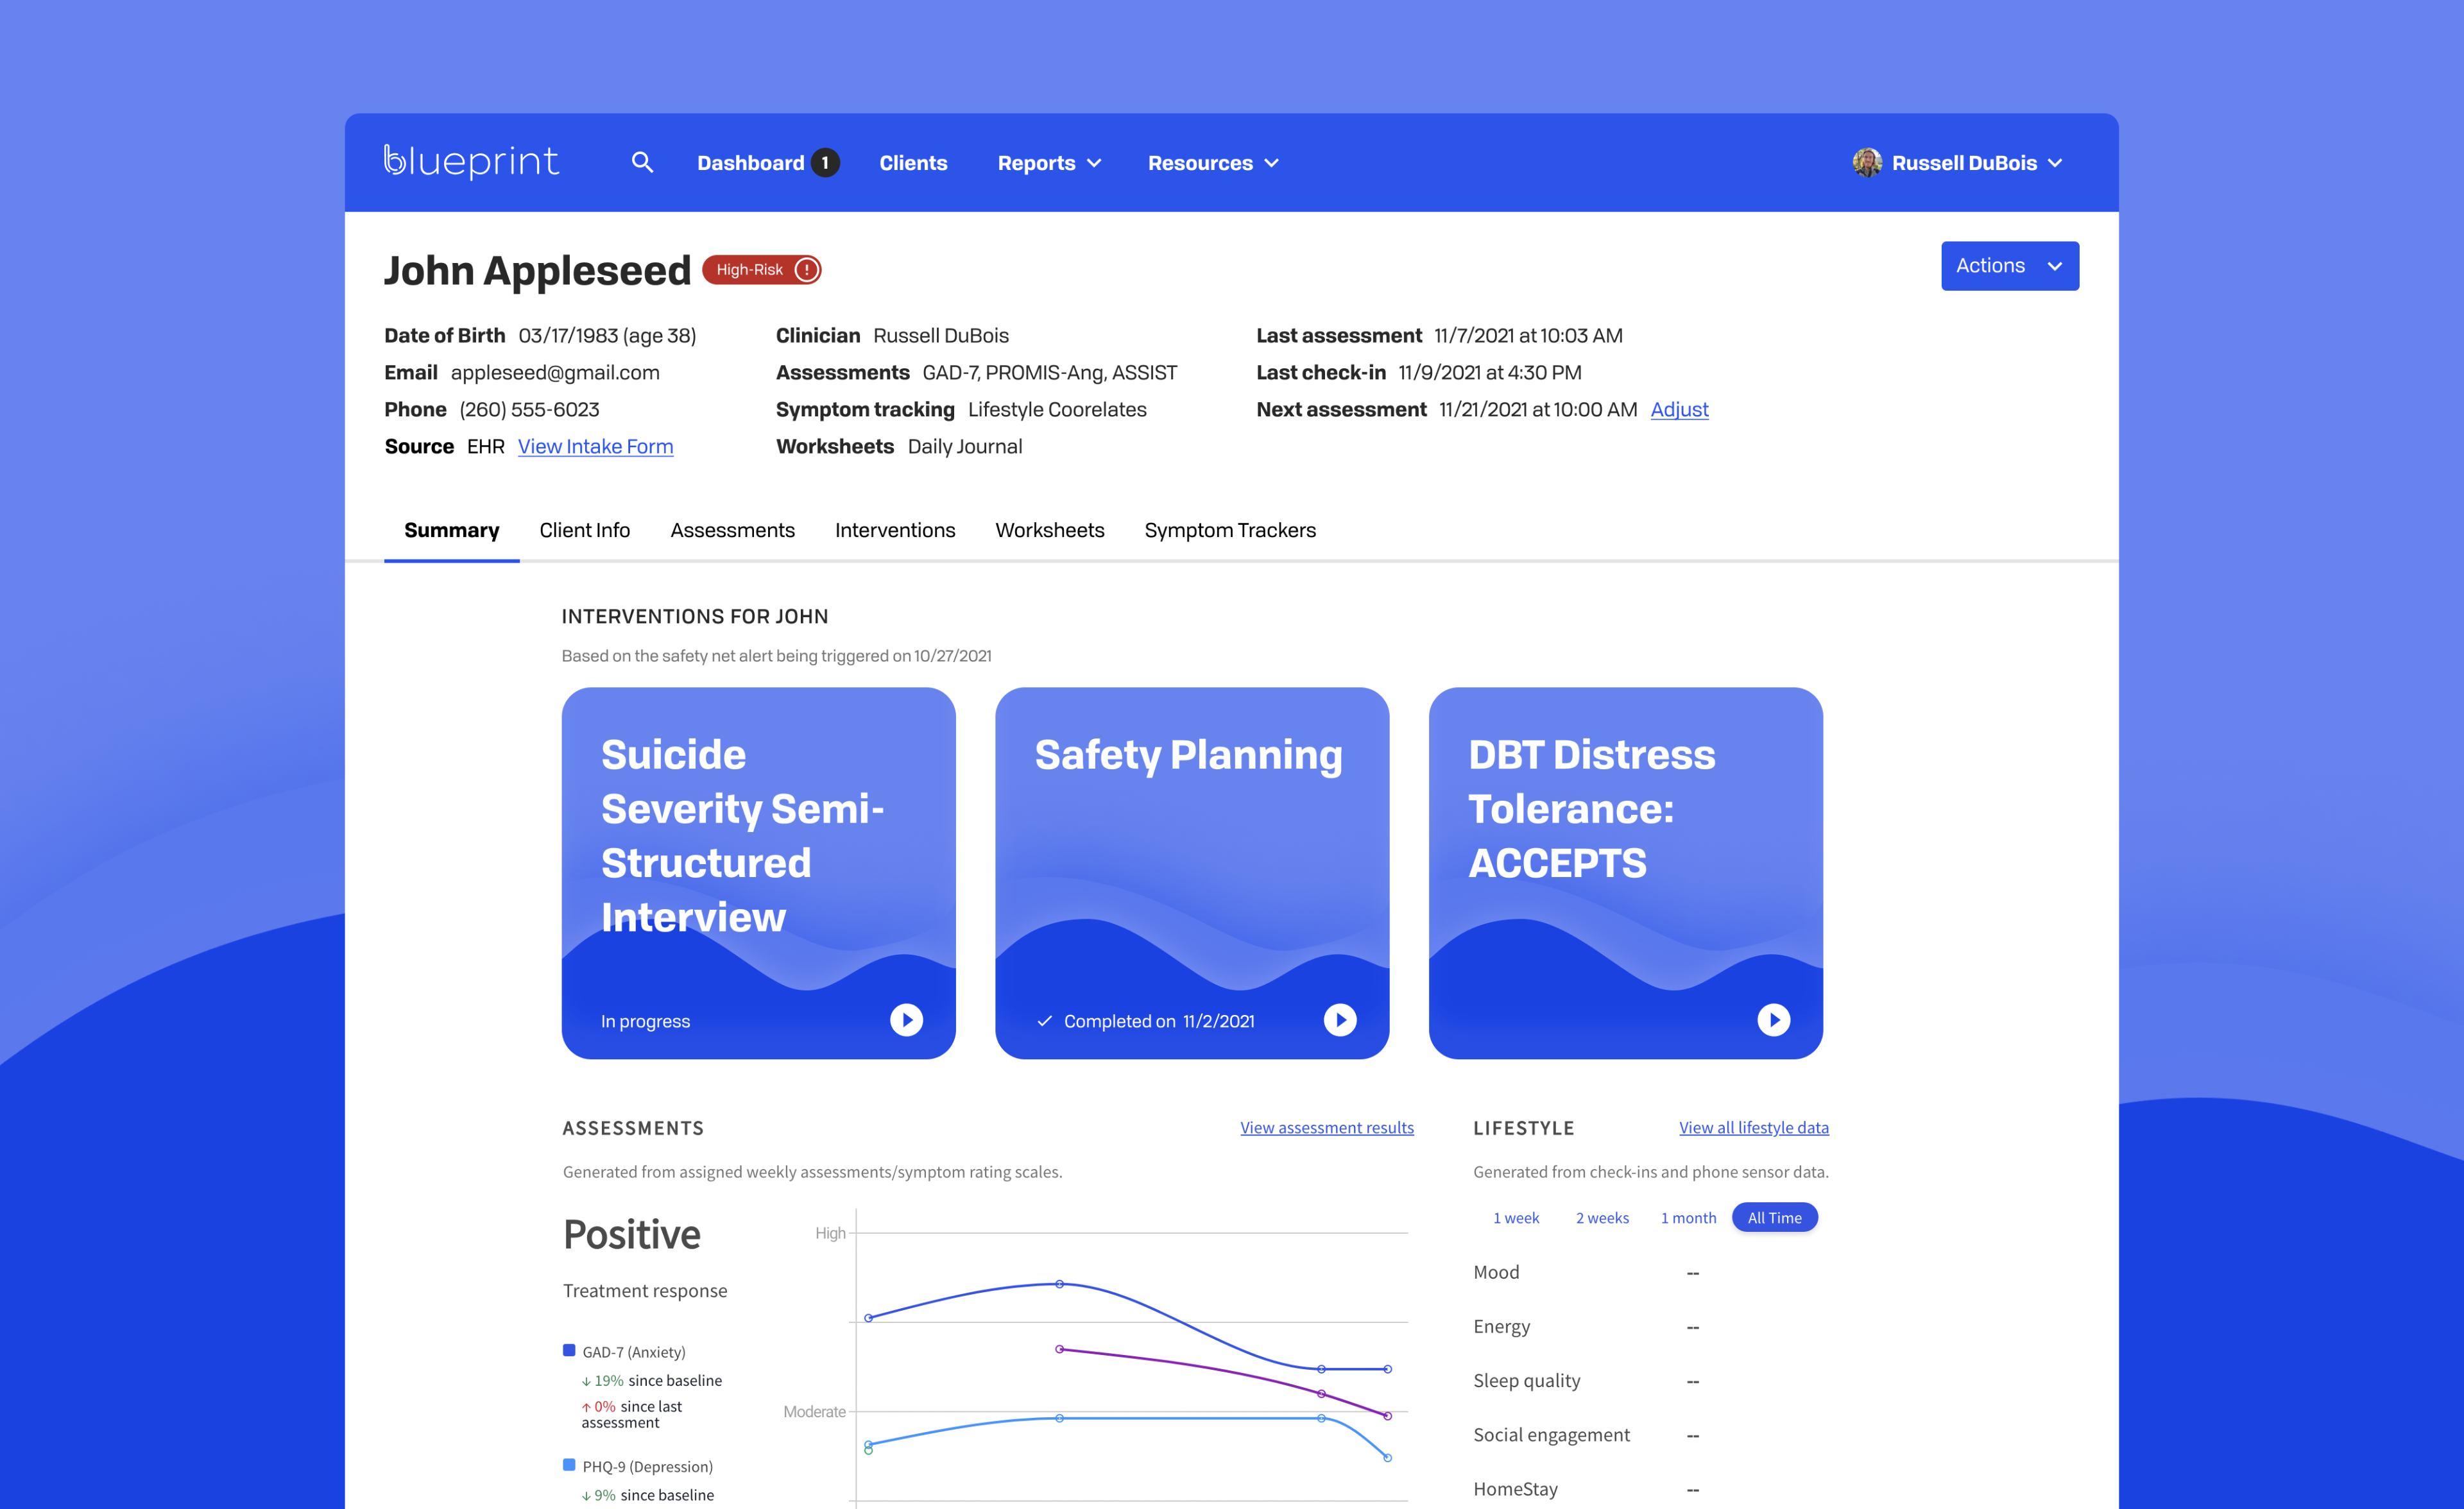
Task: Click the High-Risk alert exclamation icon
Action: (x=806, y=270)
